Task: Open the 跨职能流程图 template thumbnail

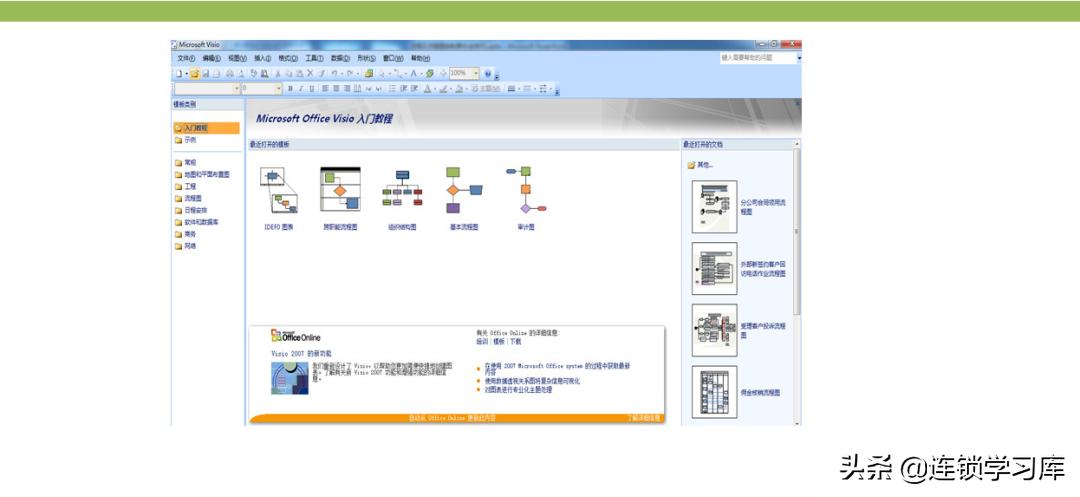Action: [x=340, y=189]
